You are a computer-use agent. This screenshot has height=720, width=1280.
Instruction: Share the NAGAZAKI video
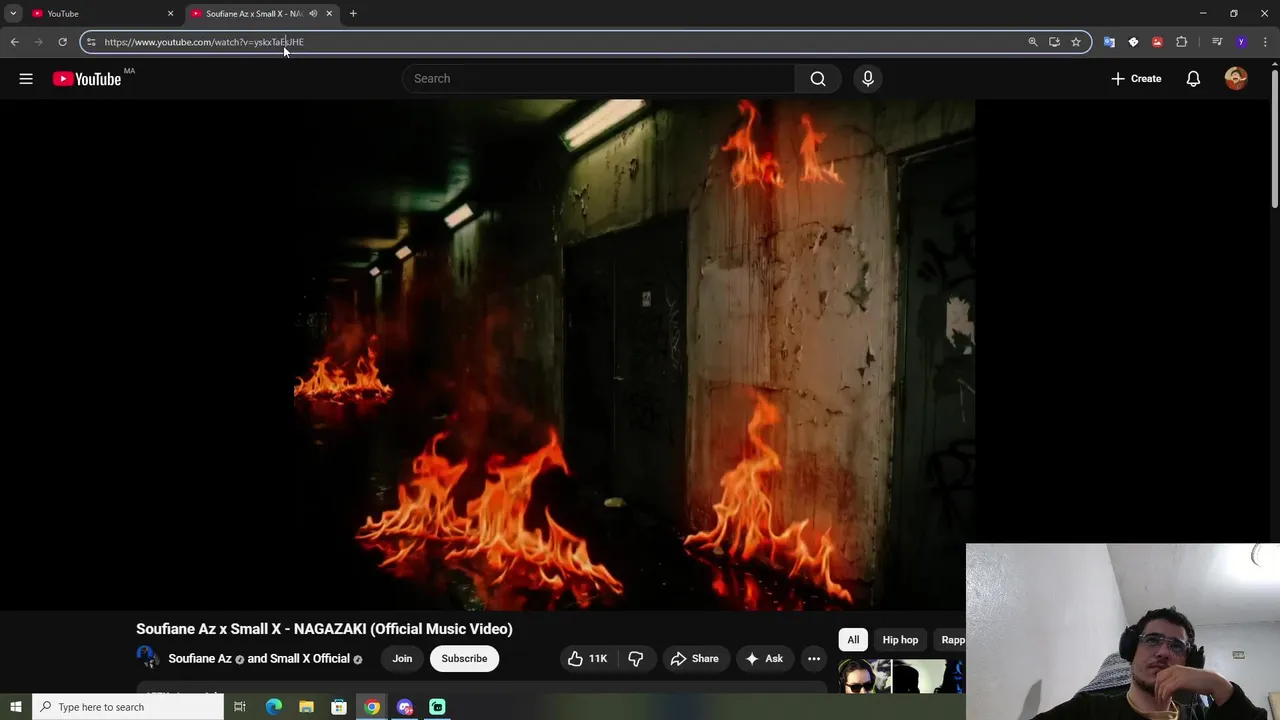click(x=694, y=658)
